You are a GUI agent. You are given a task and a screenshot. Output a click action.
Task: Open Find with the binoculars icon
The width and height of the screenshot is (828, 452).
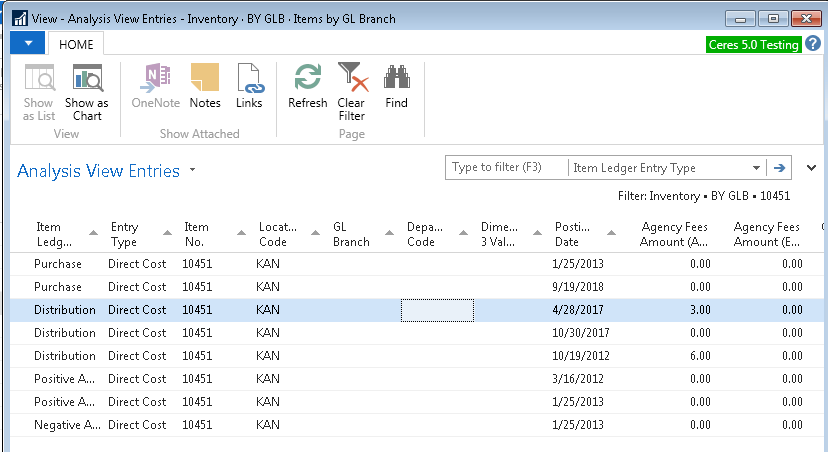396,79
